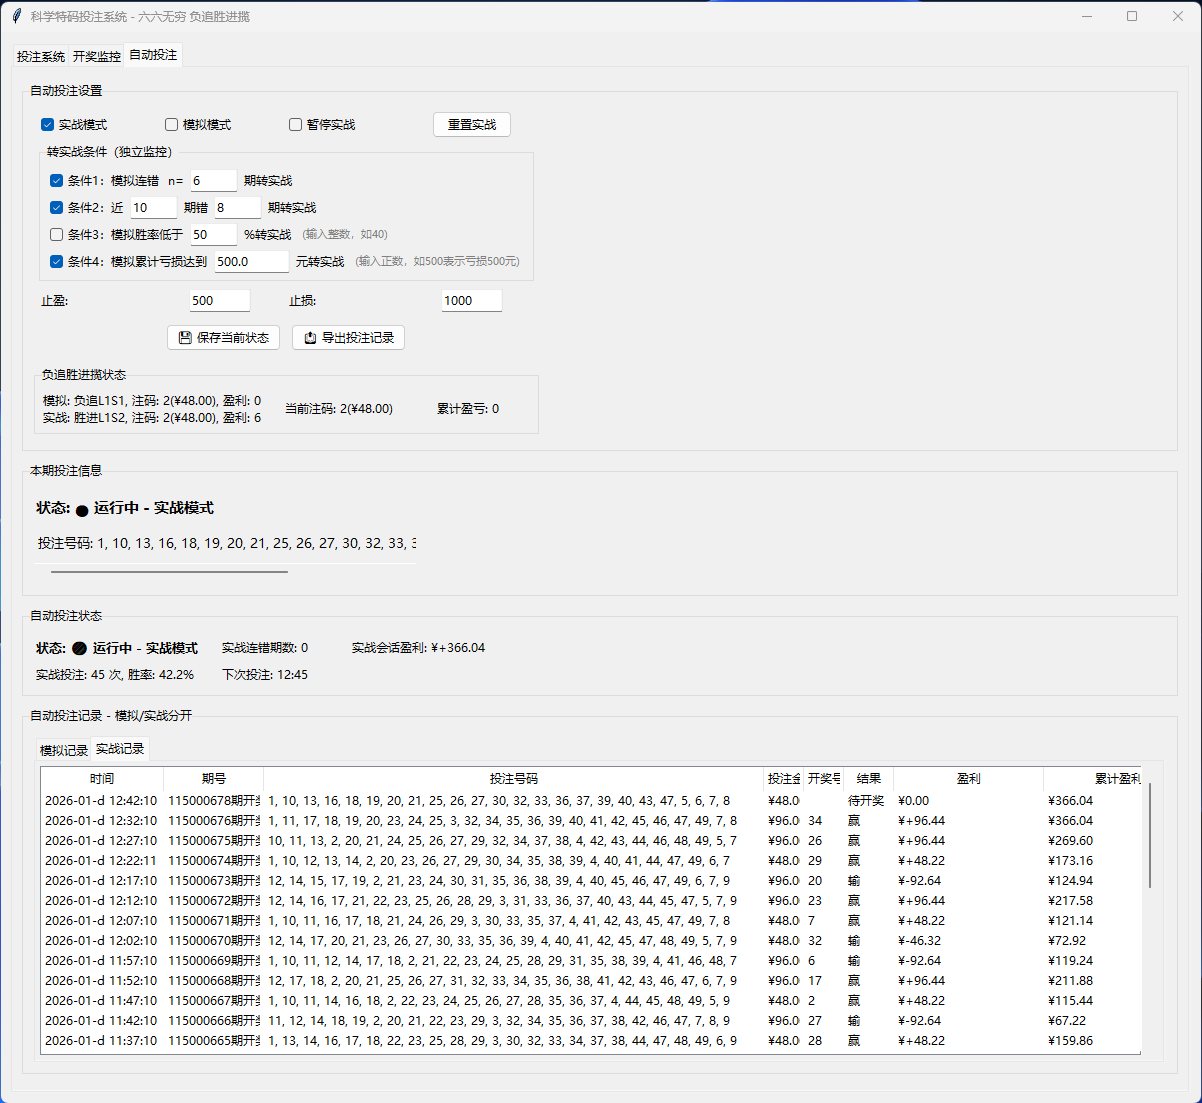Uncheck 条件4 模拟累计亏损 checkbox
The width and height of the screenshot is (1202, 1103).
coord(57,262)
